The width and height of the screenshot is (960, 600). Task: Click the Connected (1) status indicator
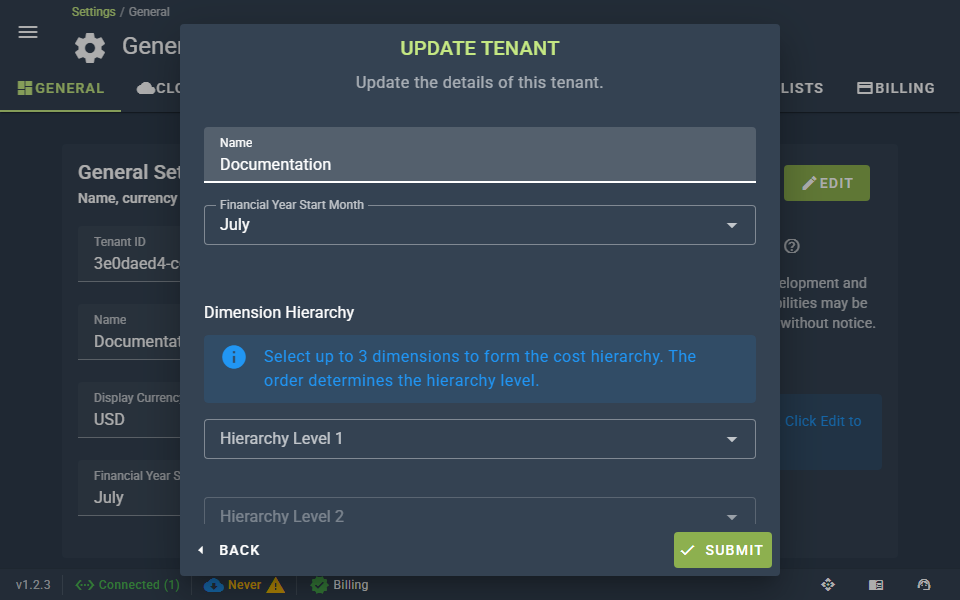(x=127, y=585)
